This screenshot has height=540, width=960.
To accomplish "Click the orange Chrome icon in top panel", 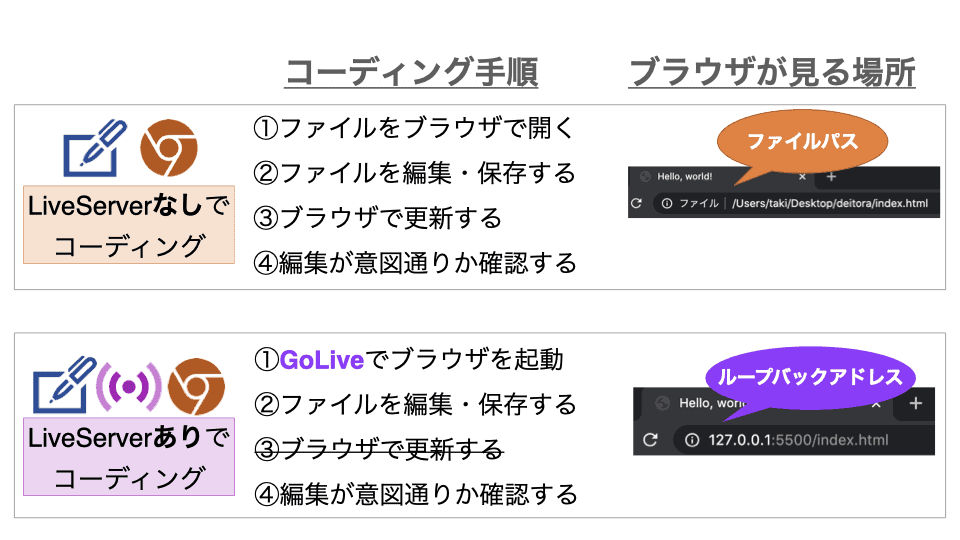I will pos(168,148).
